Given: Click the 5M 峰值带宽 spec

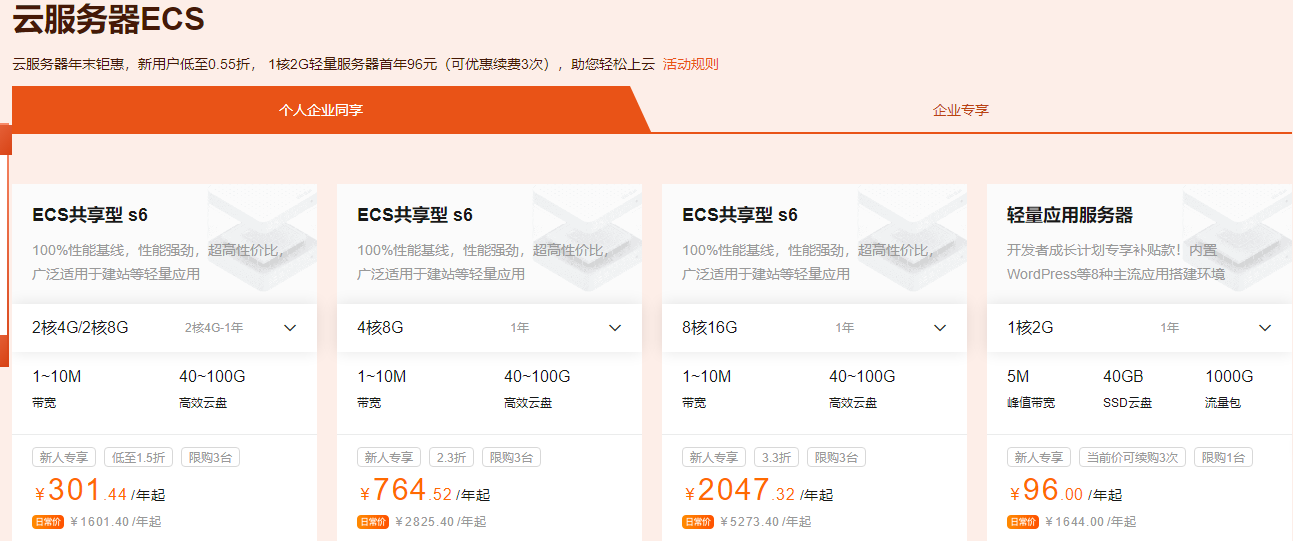Looking at the screenshot, I should click(1031, 389).
